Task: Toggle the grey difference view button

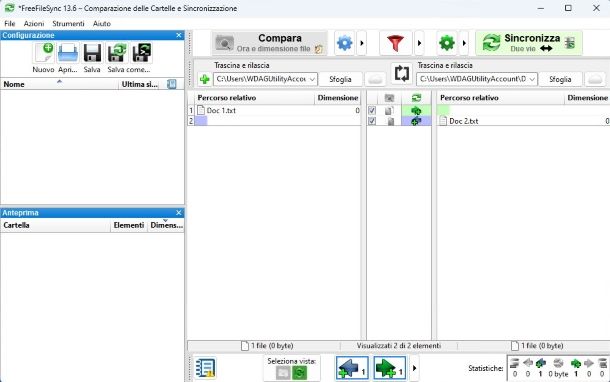Action: (283, 373)
